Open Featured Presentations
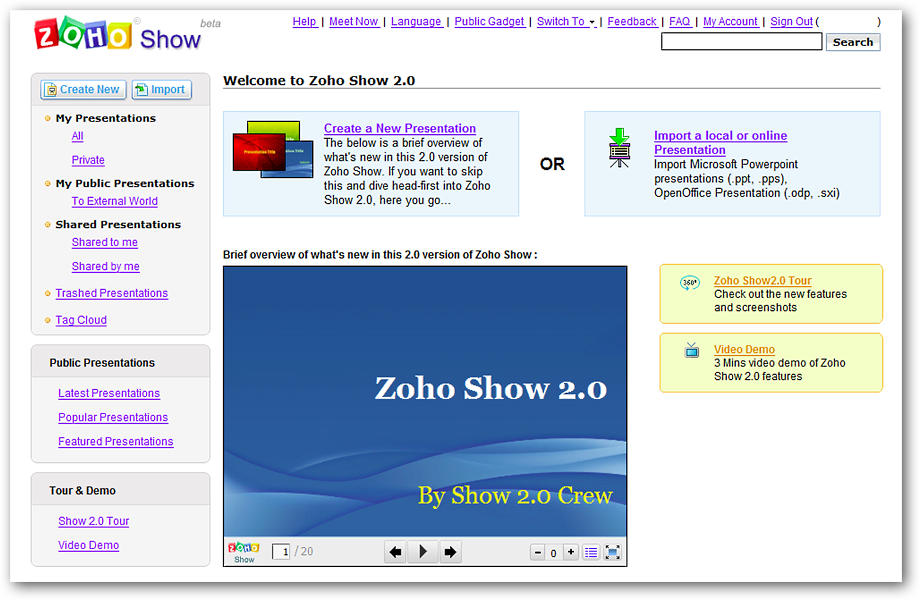The width and height of the screenshot is (920, 600). (x=116, y=442)
